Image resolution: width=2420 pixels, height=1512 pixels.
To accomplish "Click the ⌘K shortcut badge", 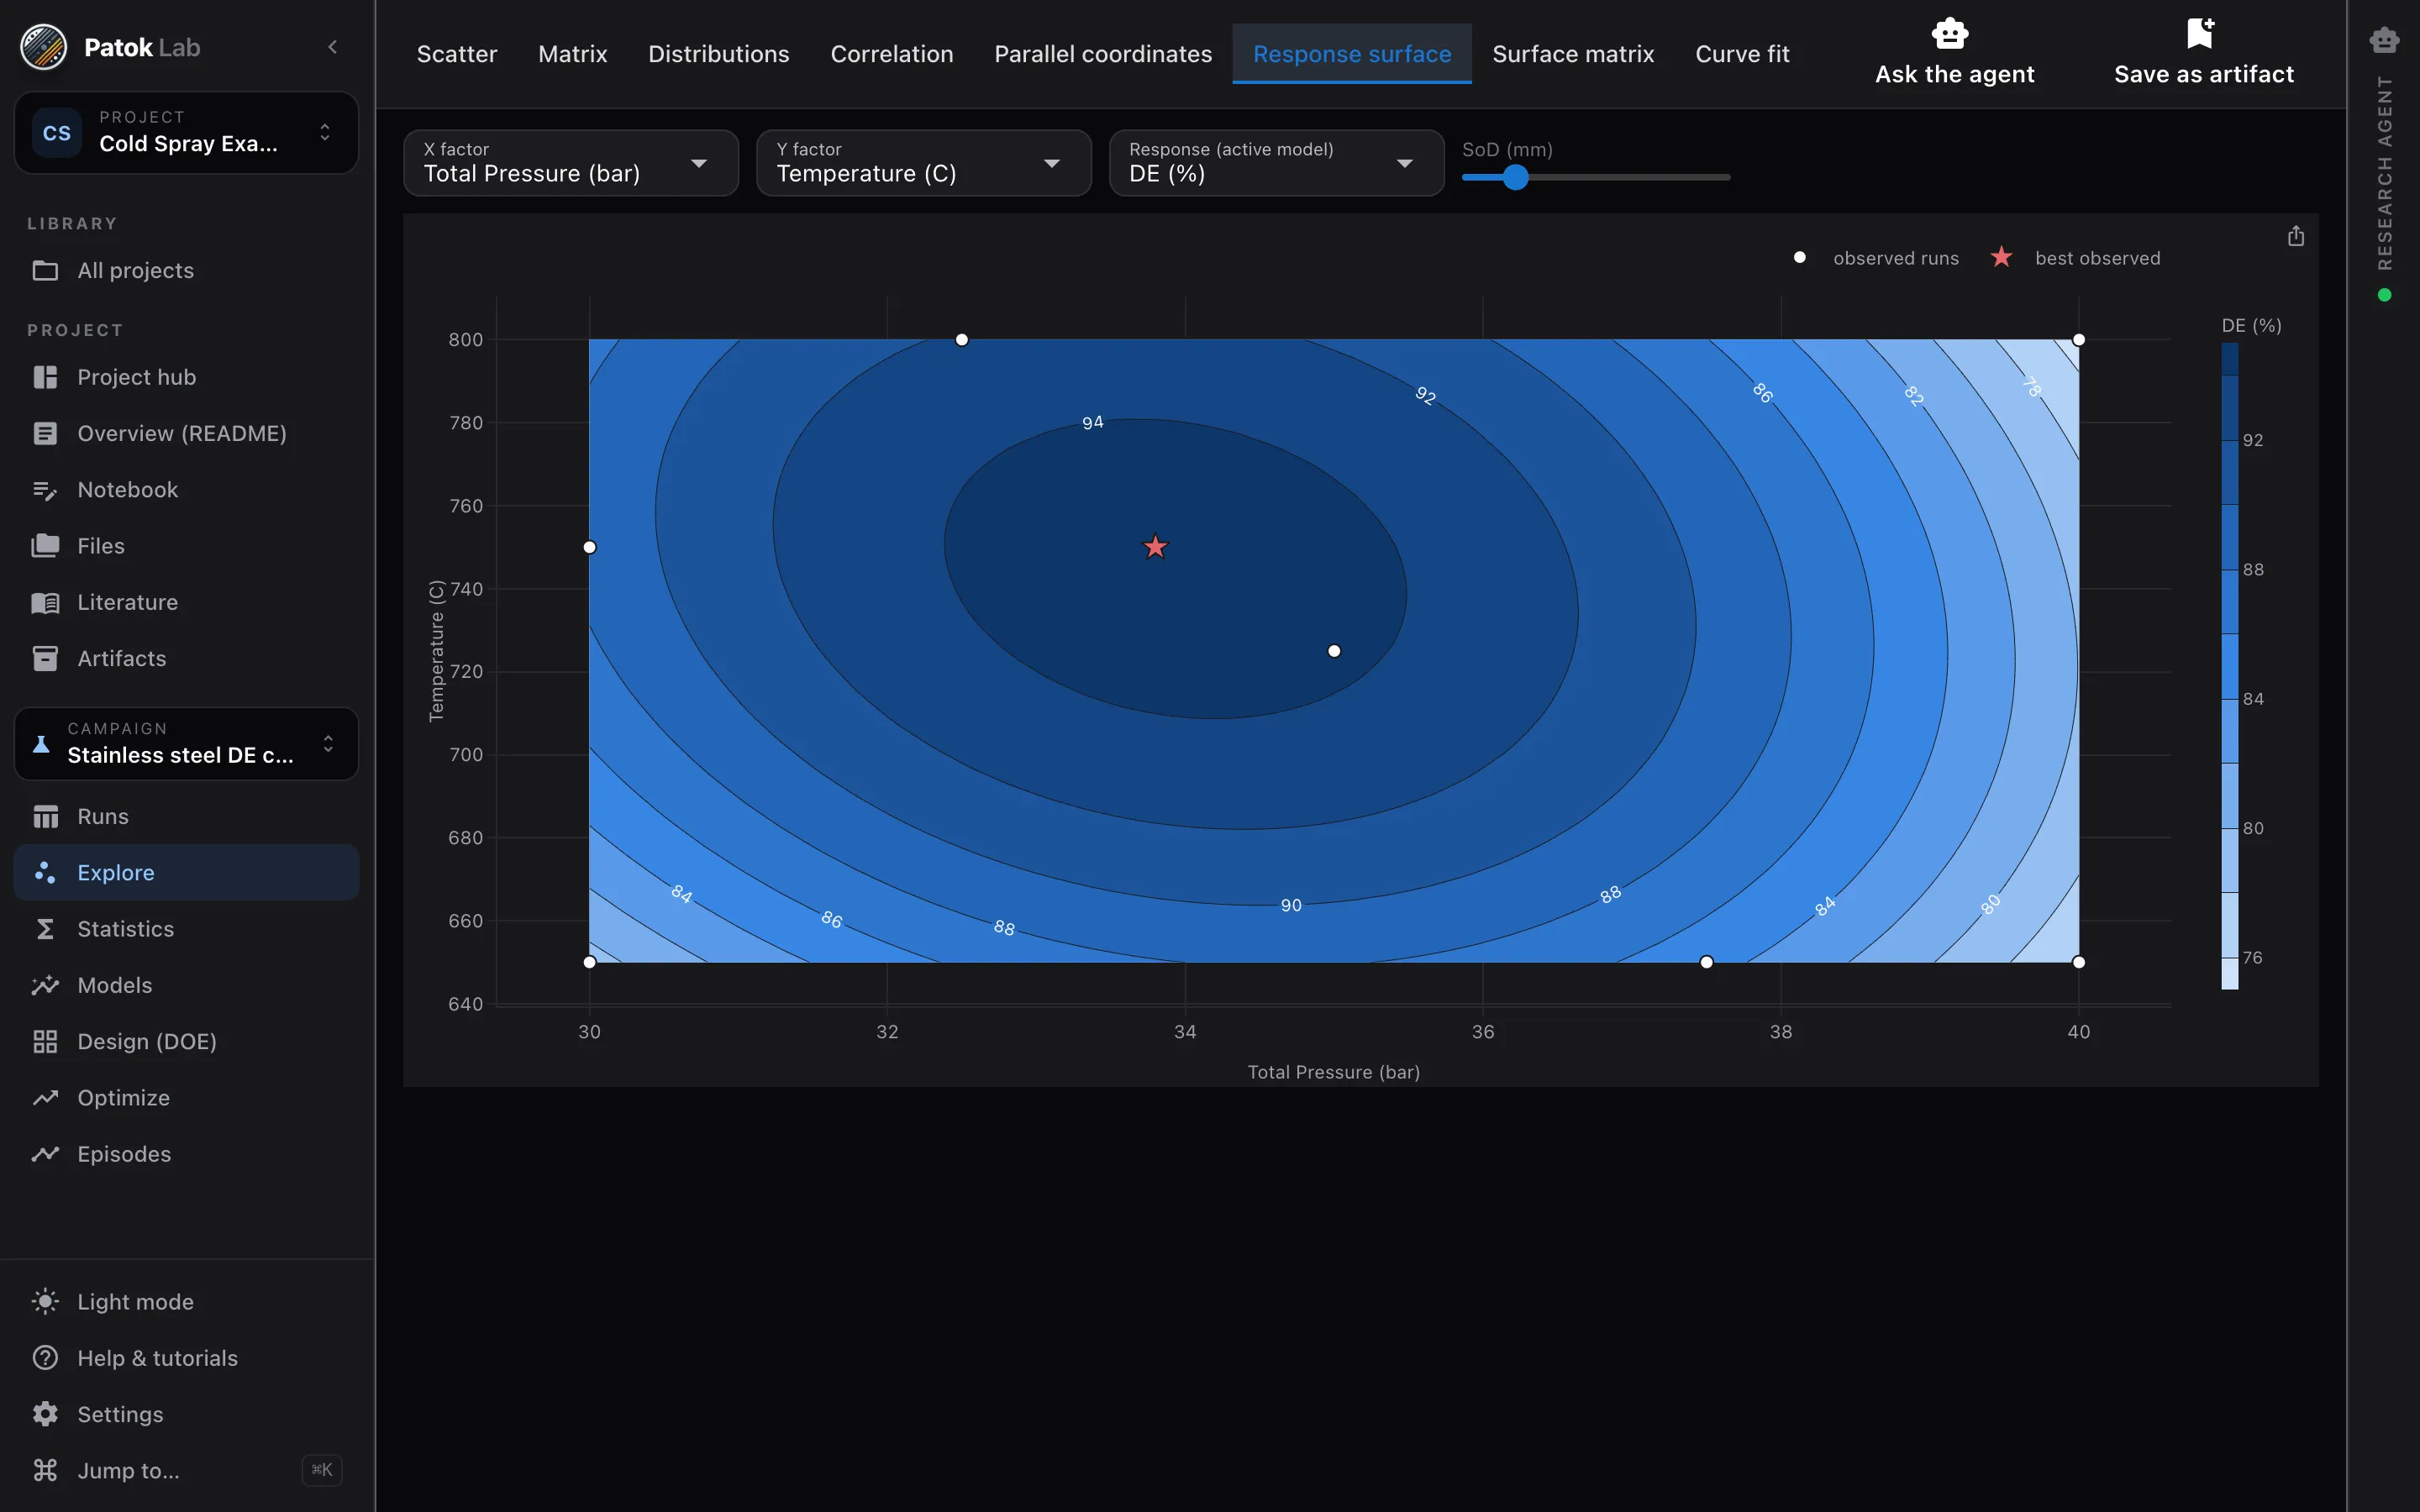I will 322,1470.
